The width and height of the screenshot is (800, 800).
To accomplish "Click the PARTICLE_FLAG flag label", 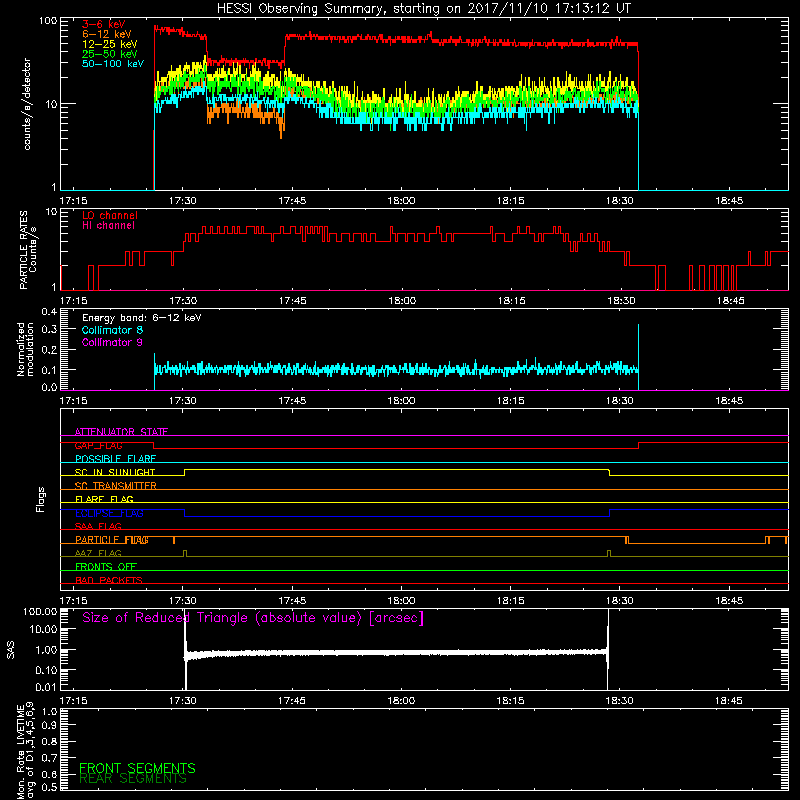I will 112,540.
